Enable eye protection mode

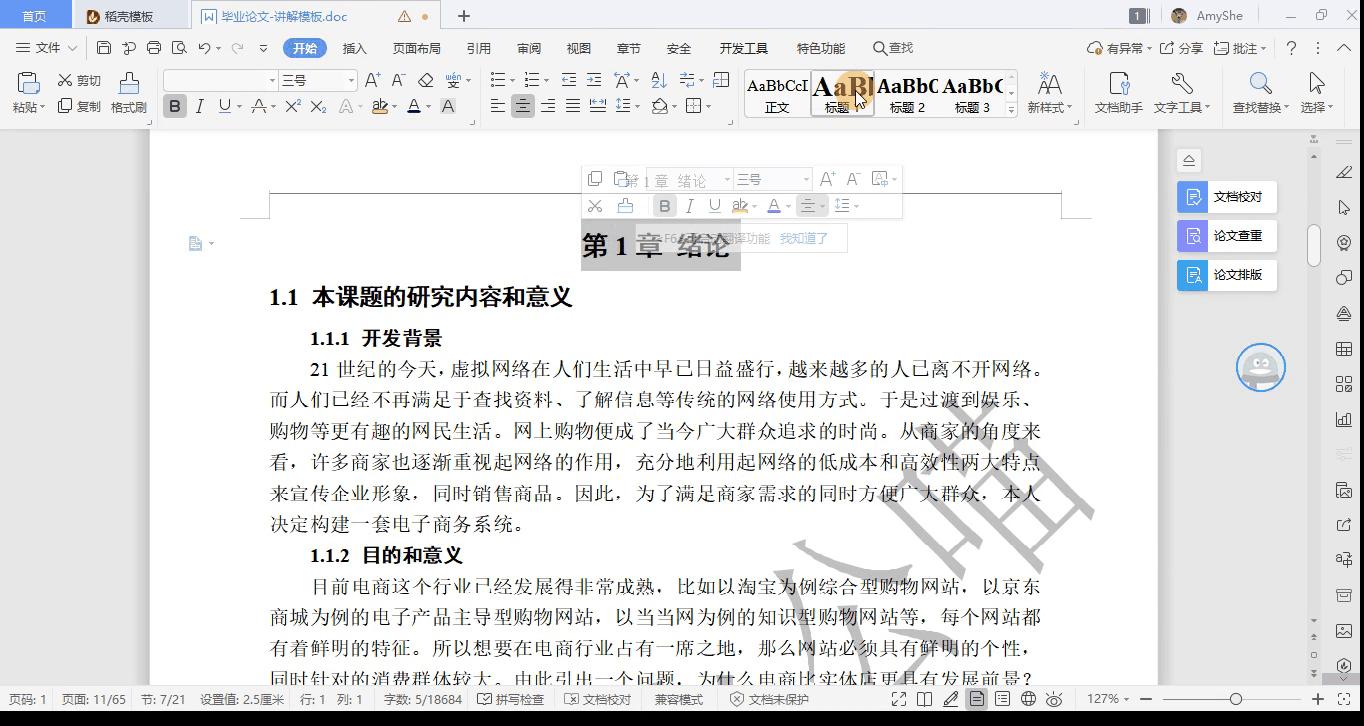click(1053, 699)
